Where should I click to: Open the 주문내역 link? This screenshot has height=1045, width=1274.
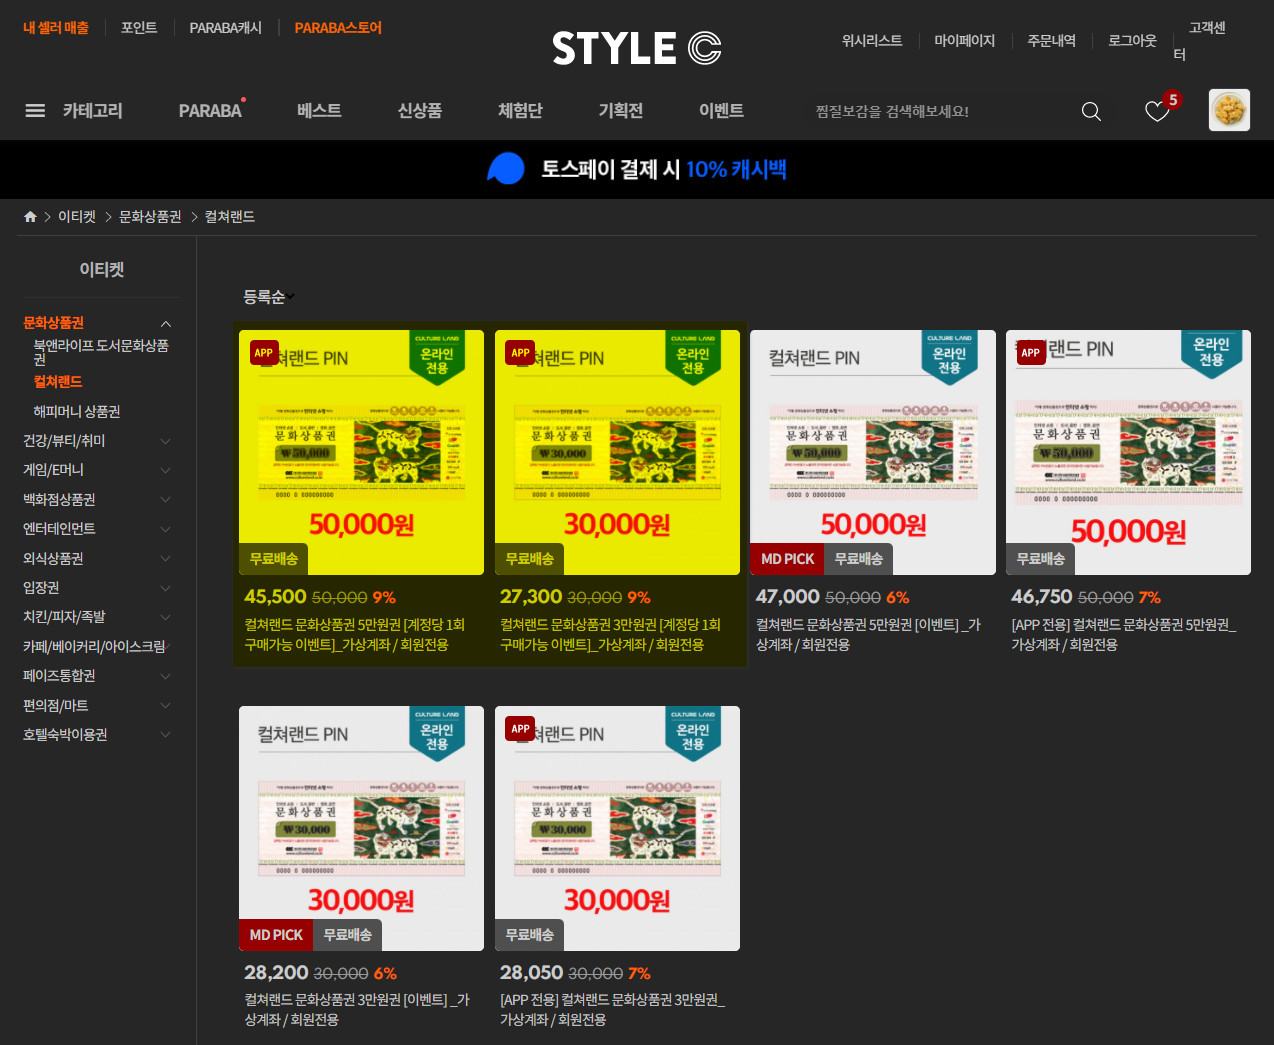(1052, 41)
